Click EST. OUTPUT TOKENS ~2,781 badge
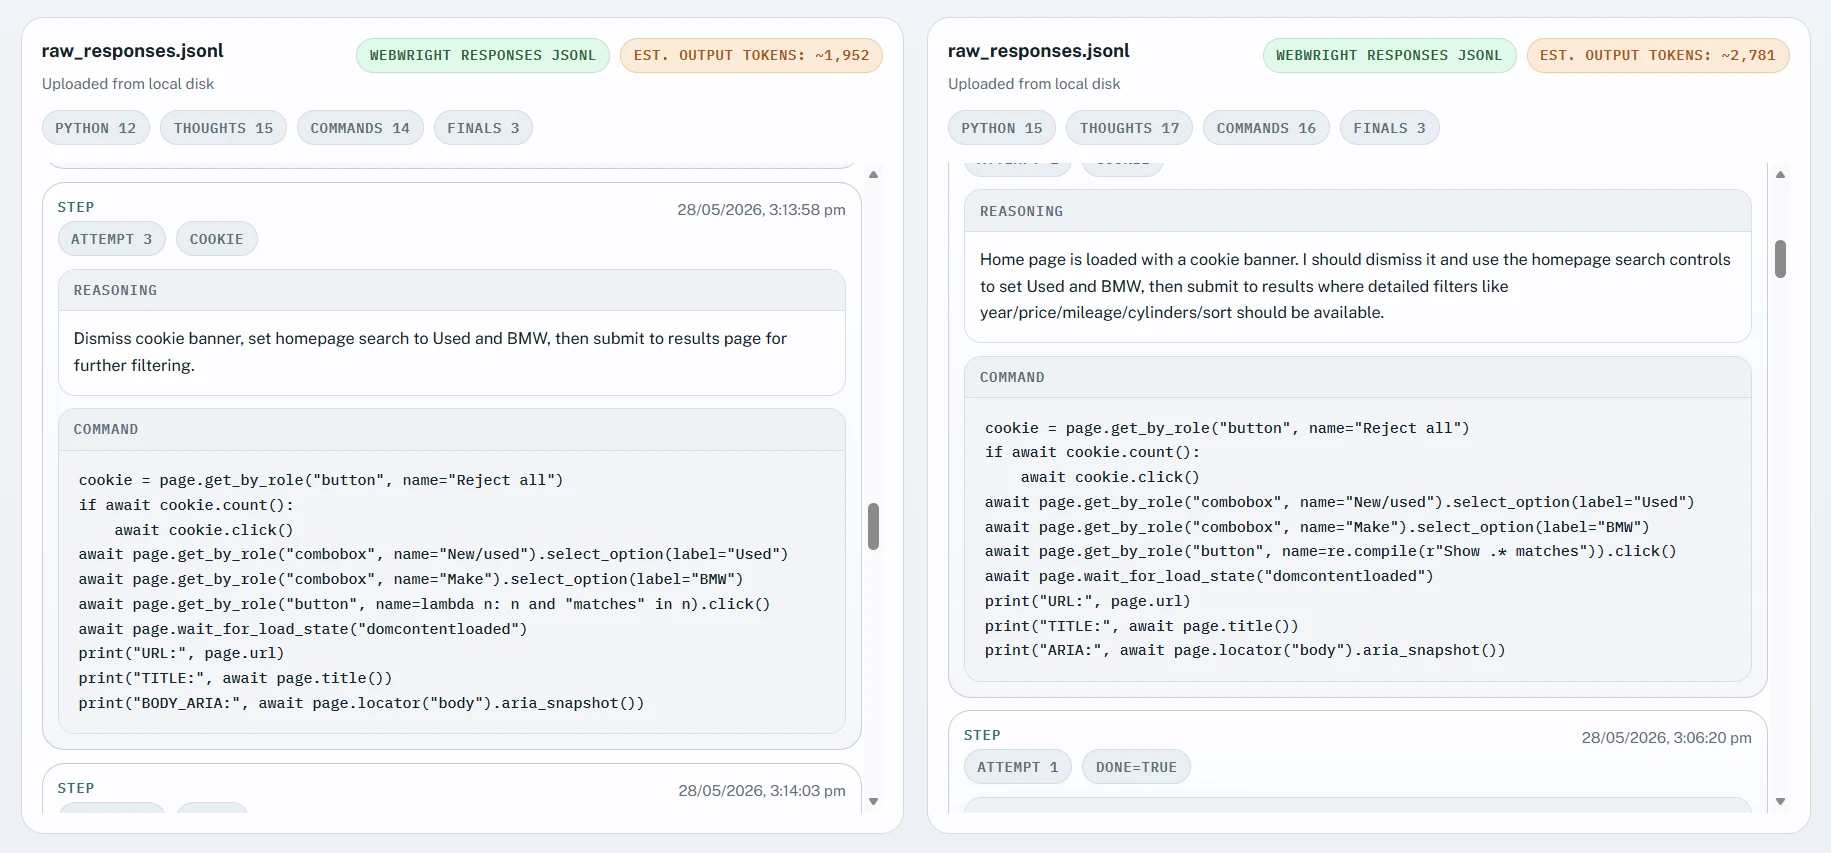 [1658, 55]
